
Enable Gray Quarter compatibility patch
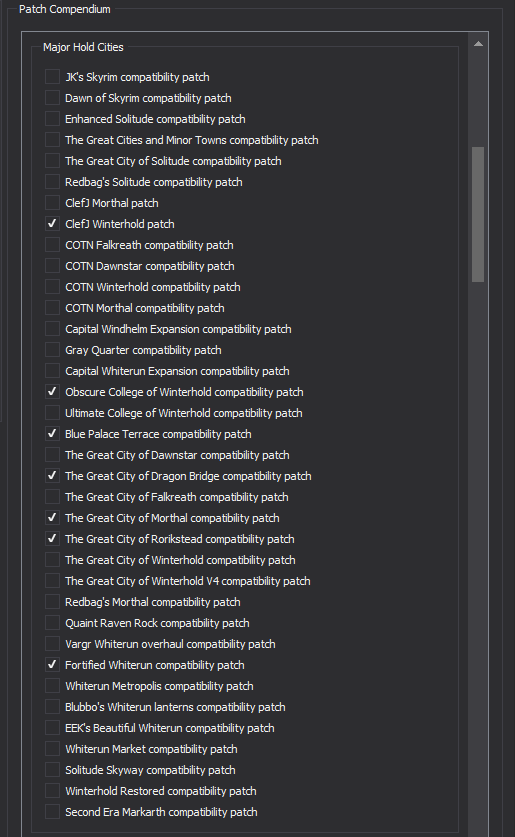(x=52, y=350)
